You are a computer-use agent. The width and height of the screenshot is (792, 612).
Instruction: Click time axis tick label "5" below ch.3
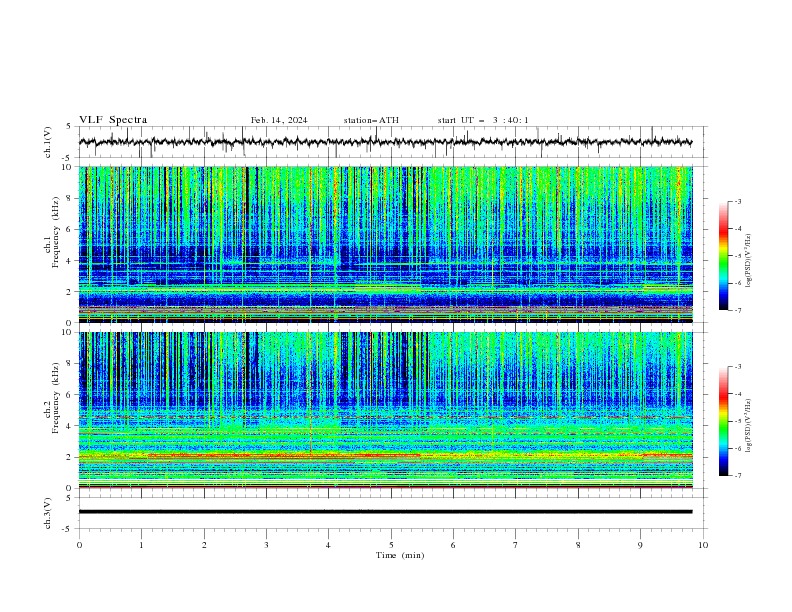click(391, 545)
